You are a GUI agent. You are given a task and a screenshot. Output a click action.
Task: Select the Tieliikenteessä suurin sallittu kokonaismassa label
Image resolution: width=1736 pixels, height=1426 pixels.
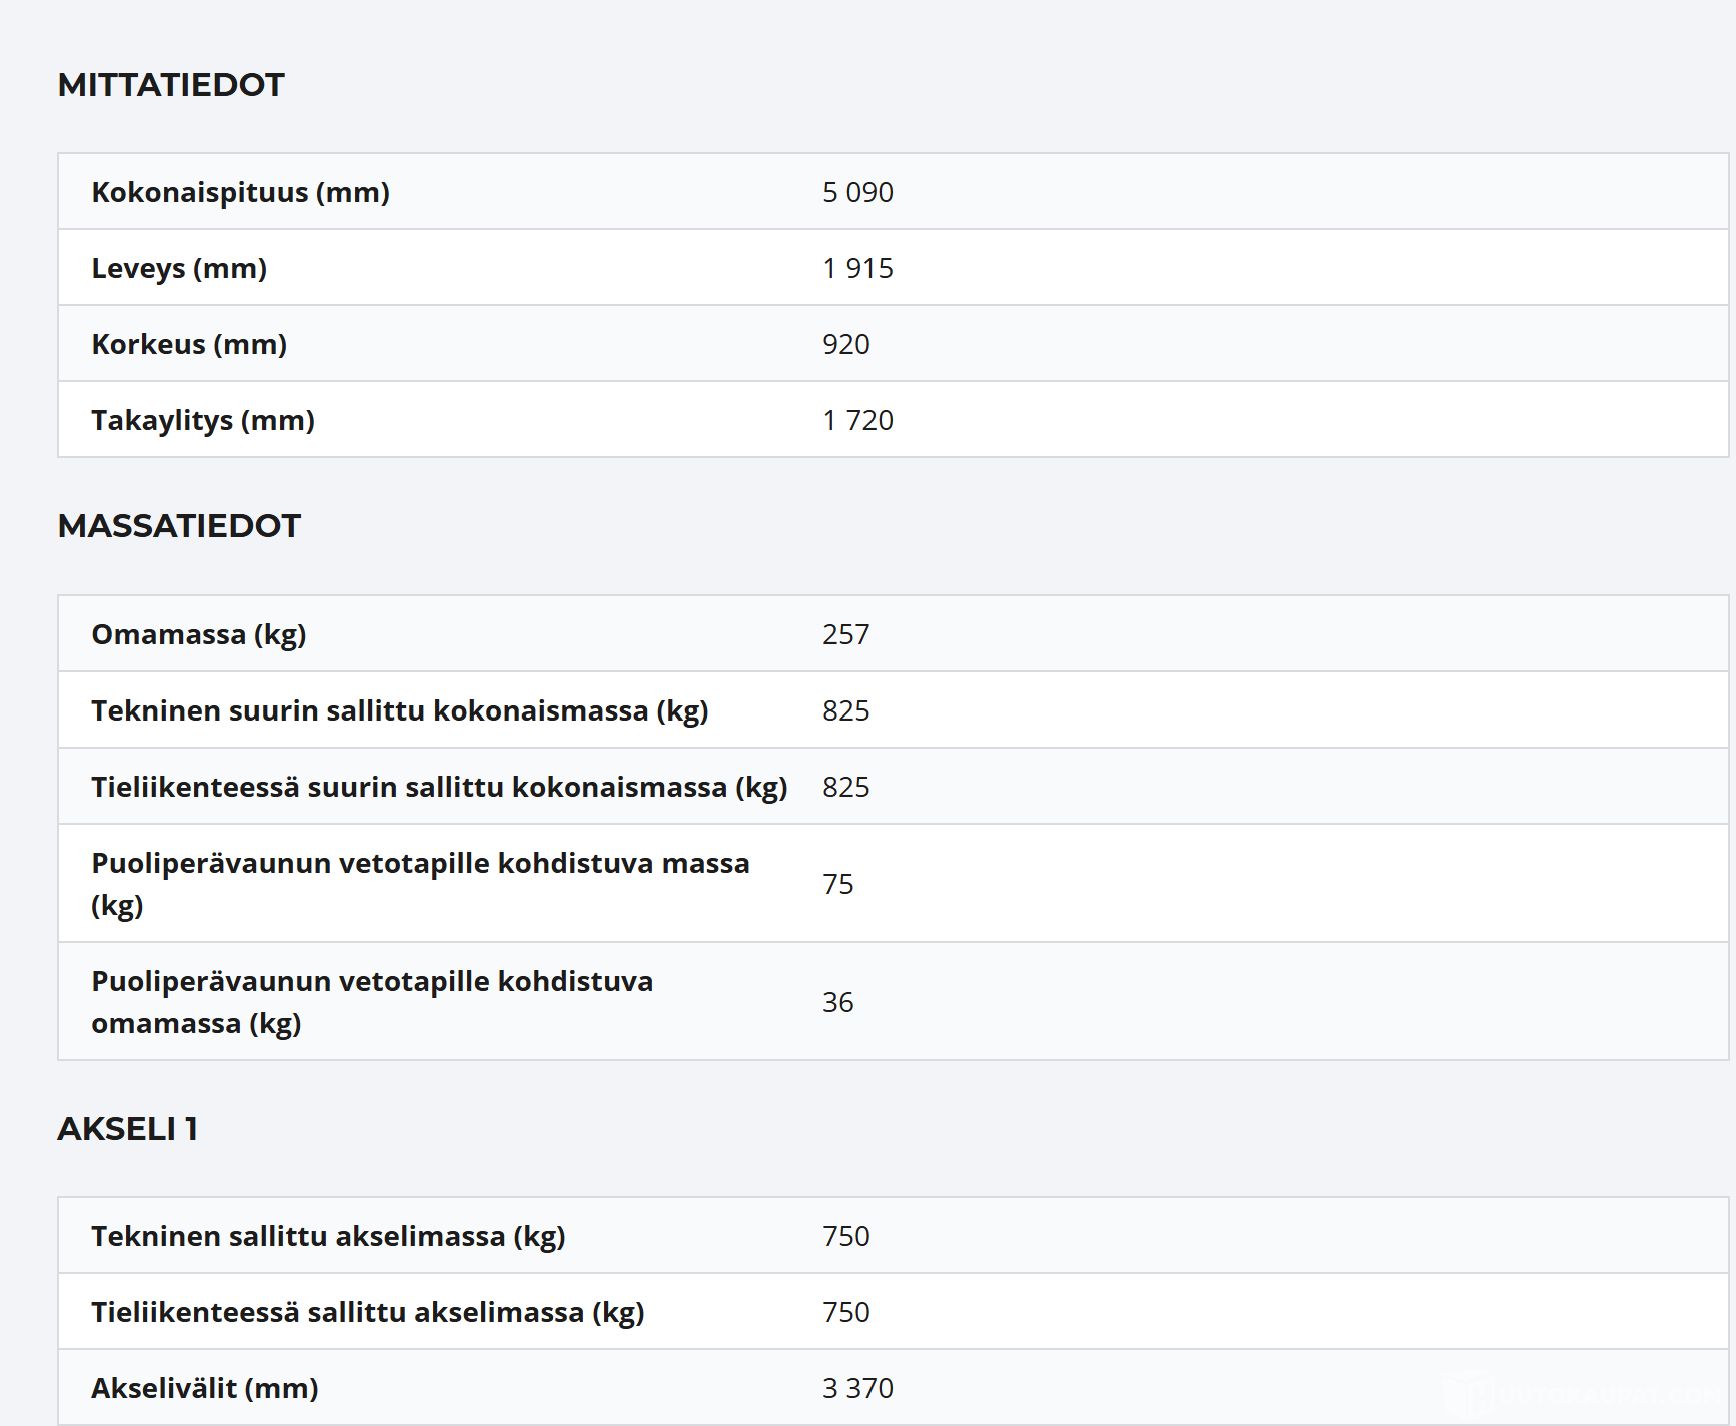pyautogui.click(x=439, y=787)
